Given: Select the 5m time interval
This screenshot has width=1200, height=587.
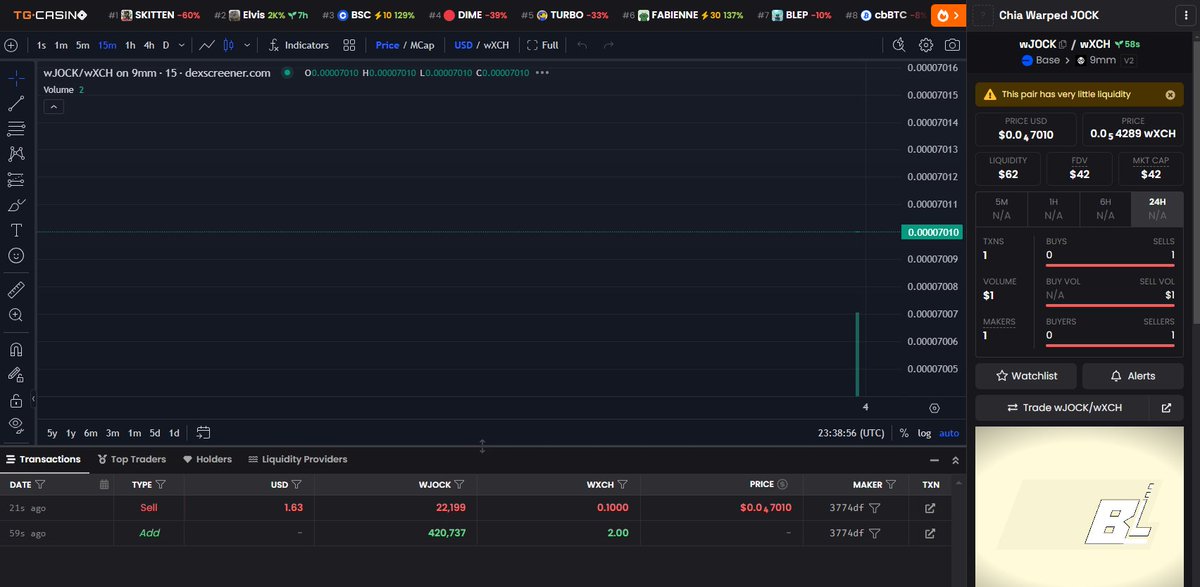Looking at the screenshot, I should [83, 45].
